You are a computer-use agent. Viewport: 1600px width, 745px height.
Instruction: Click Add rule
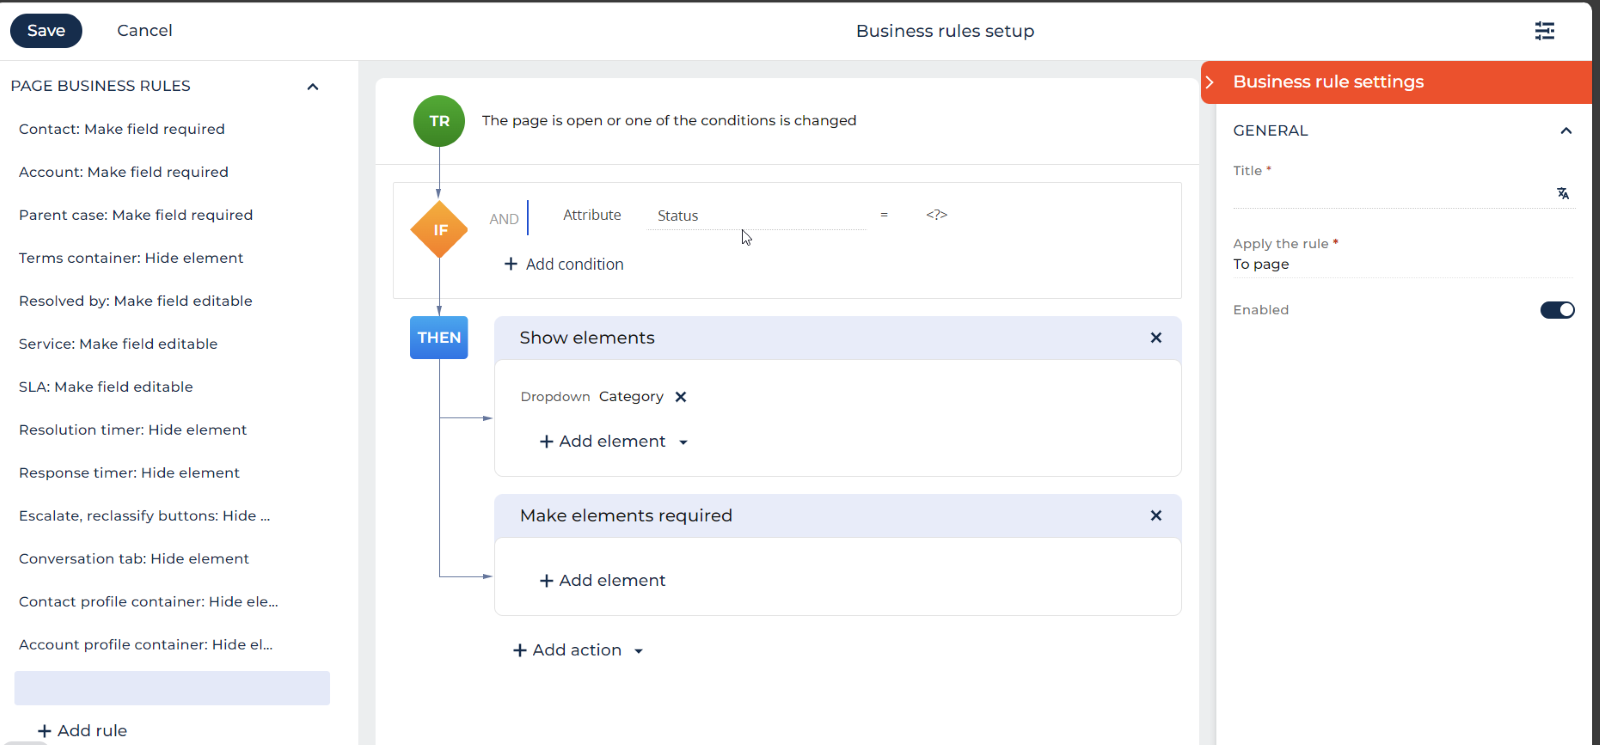[x=82, y=731]
